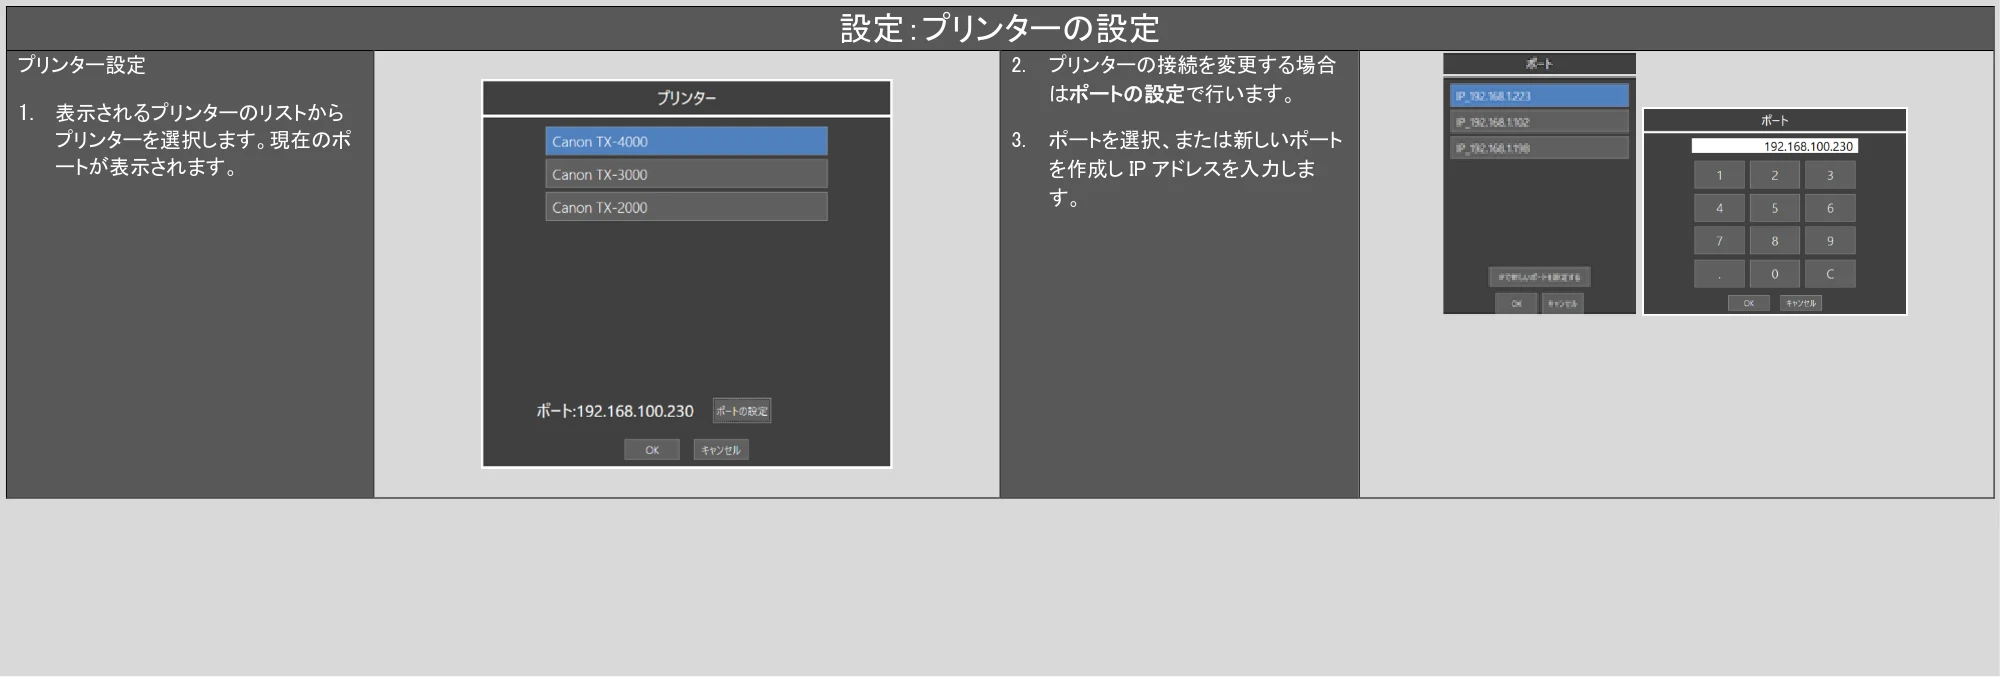Click キャンセル in the port list dialog

(x=1562, y=303)
